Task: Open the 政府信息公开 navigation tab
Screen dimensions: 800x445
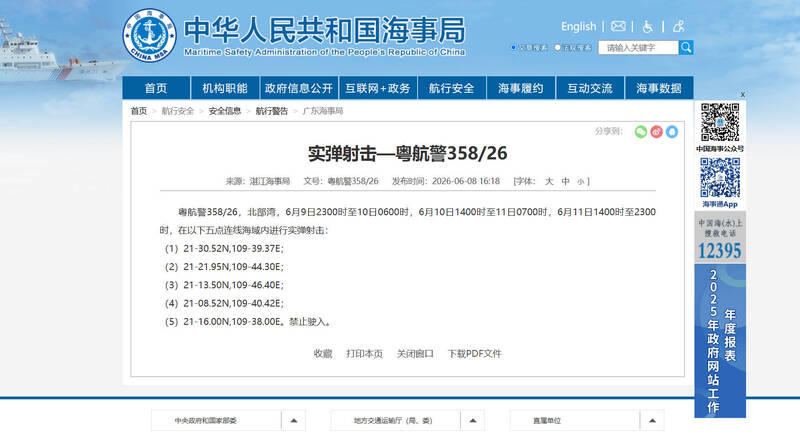Action: coord(298,88)
